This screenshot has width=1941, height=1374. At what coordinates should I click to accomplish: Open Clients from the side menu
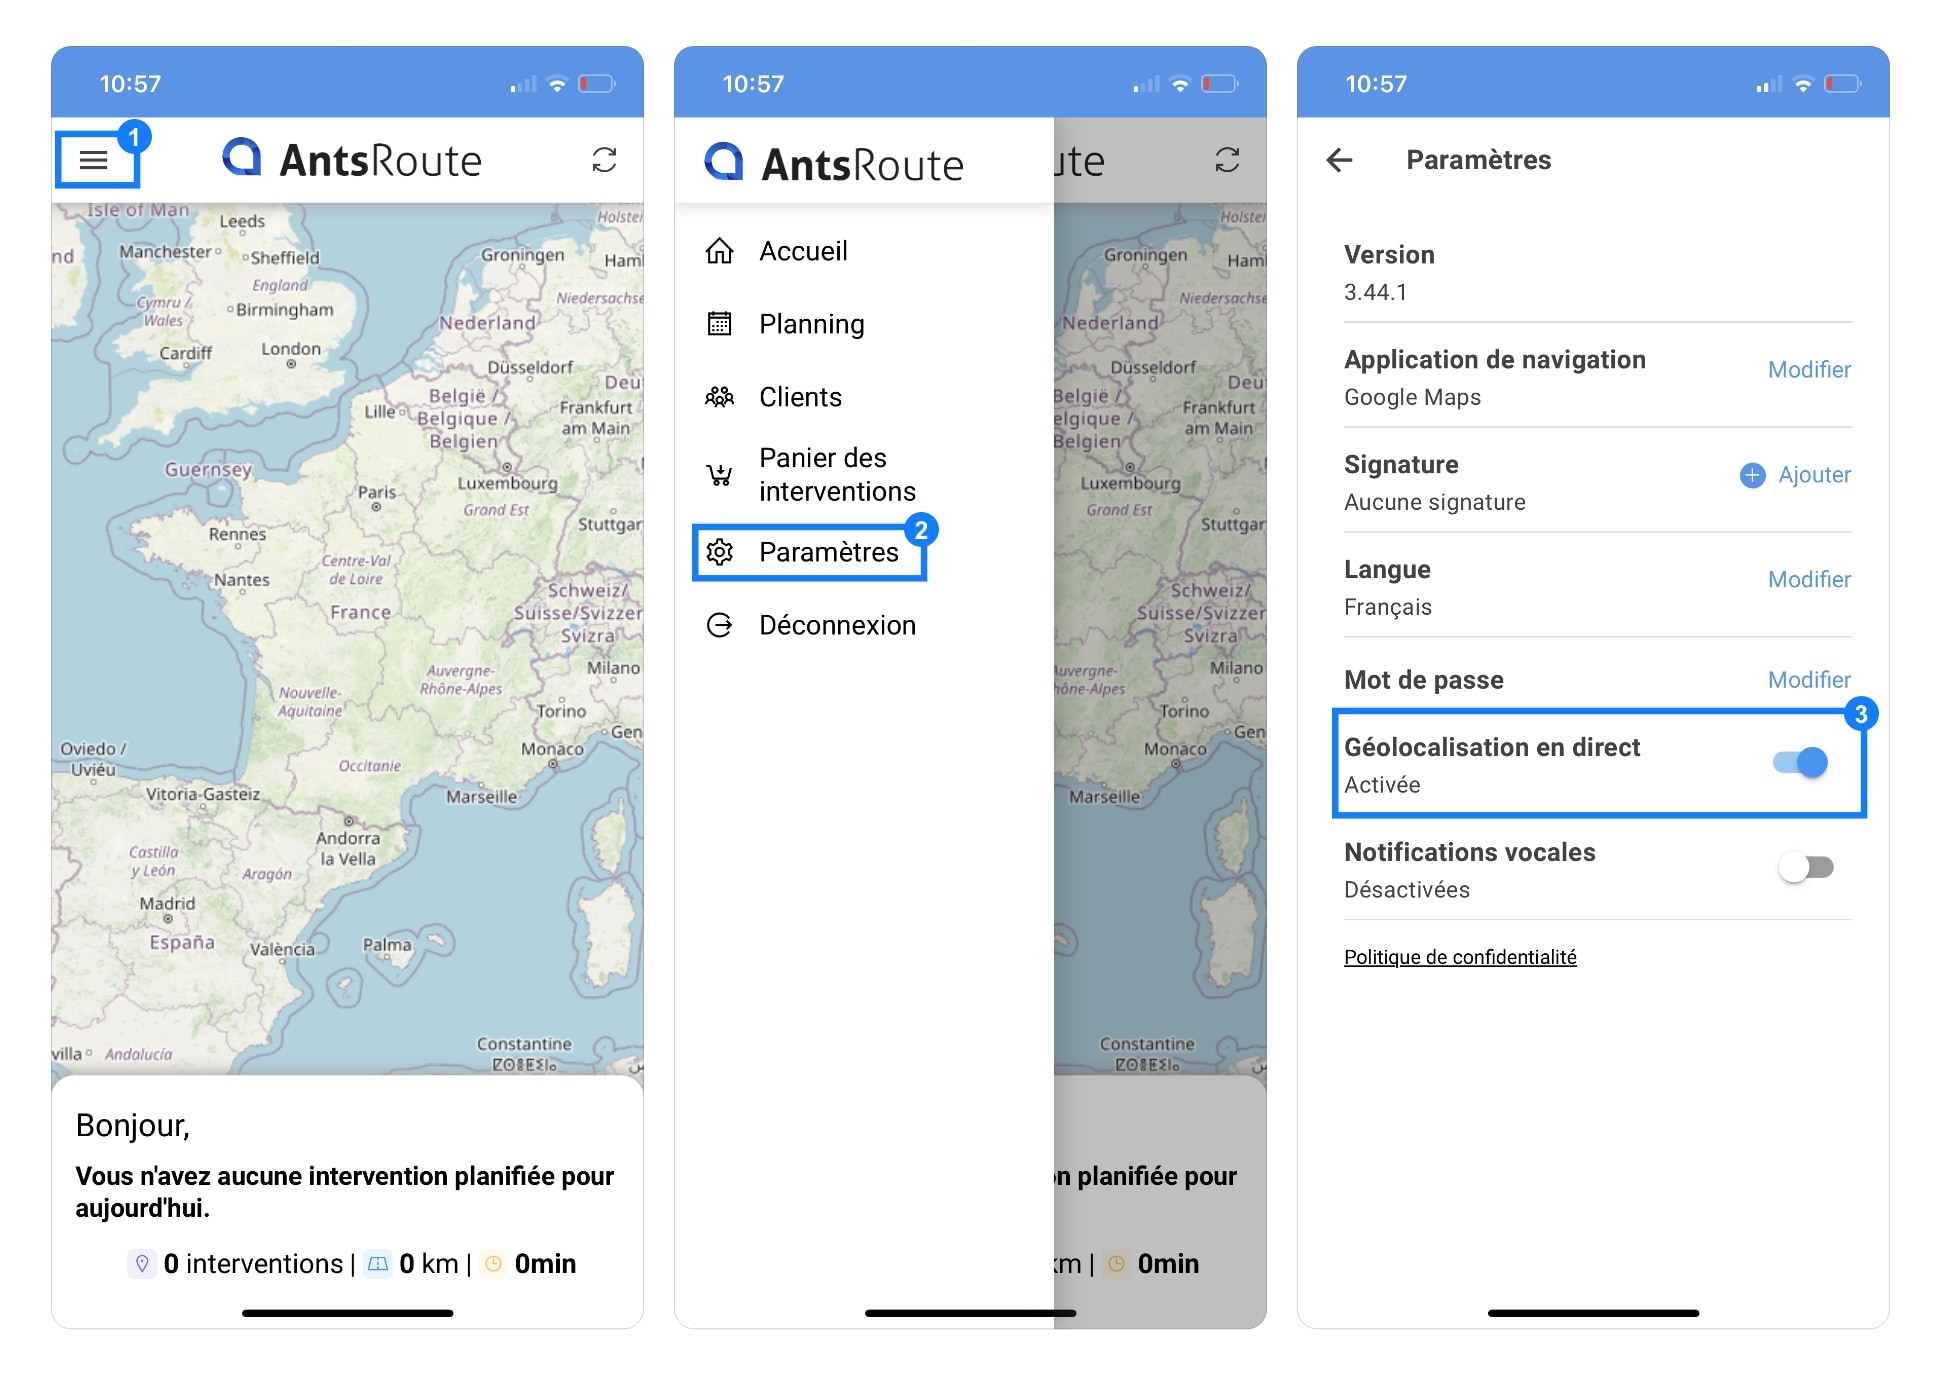(x=800, y=397)
